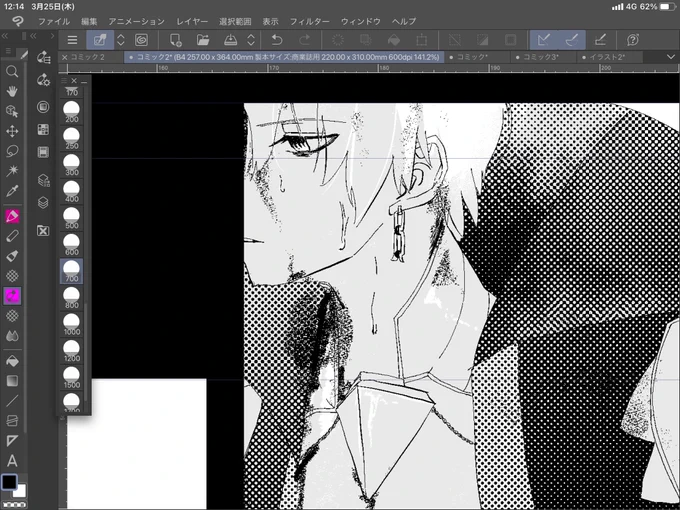Viewport: 680px width, 510px height.
Task: Select the Lasso selection tool
Action: tap(12, 151)
